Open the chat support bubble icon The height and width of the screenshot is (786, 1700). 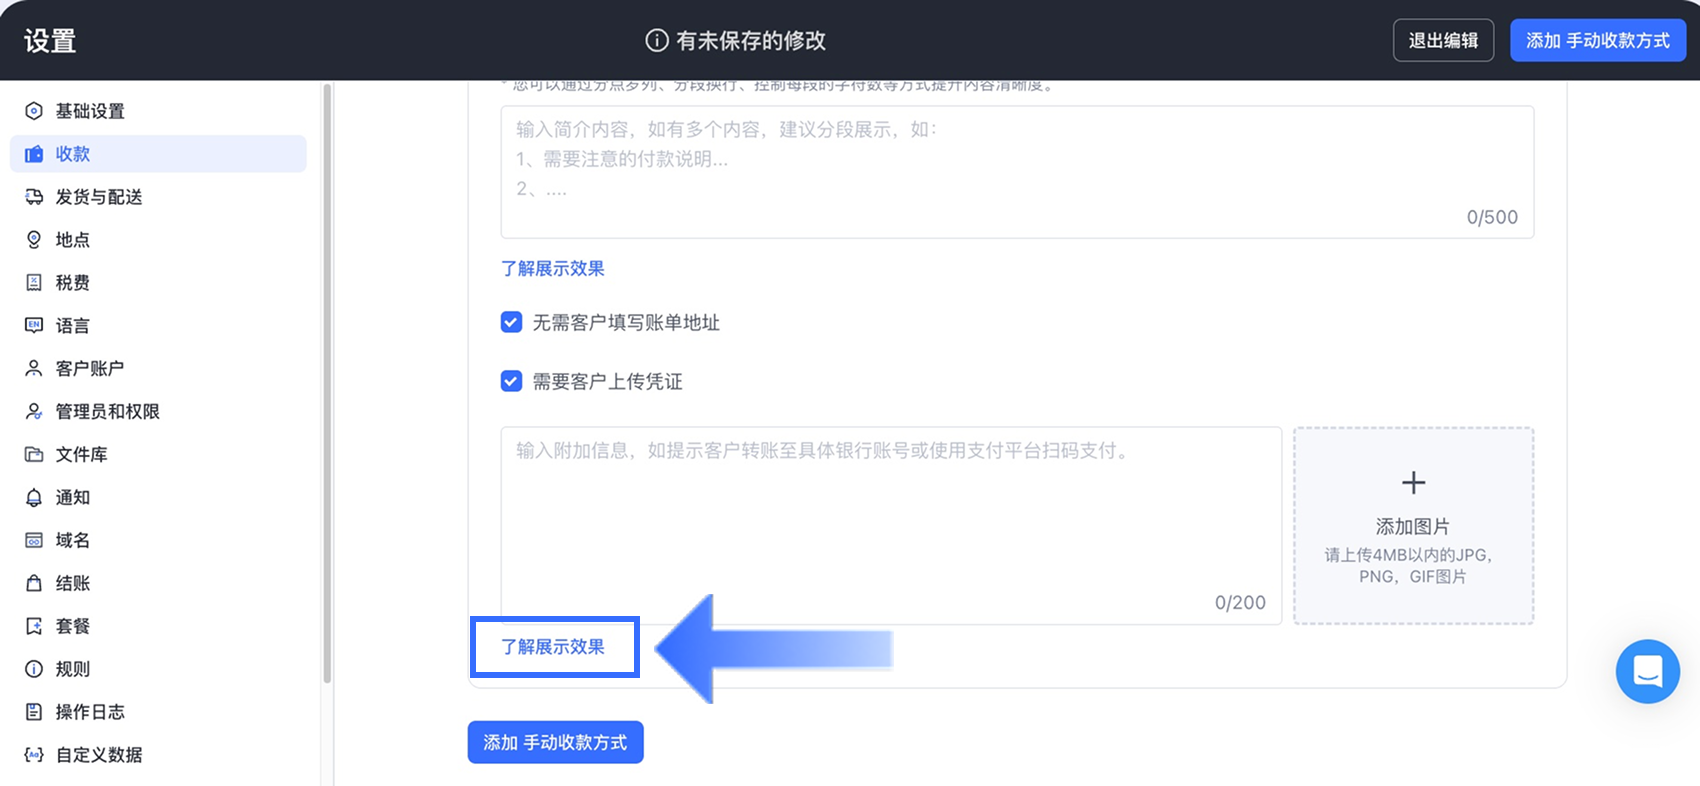click(1647, 671)
